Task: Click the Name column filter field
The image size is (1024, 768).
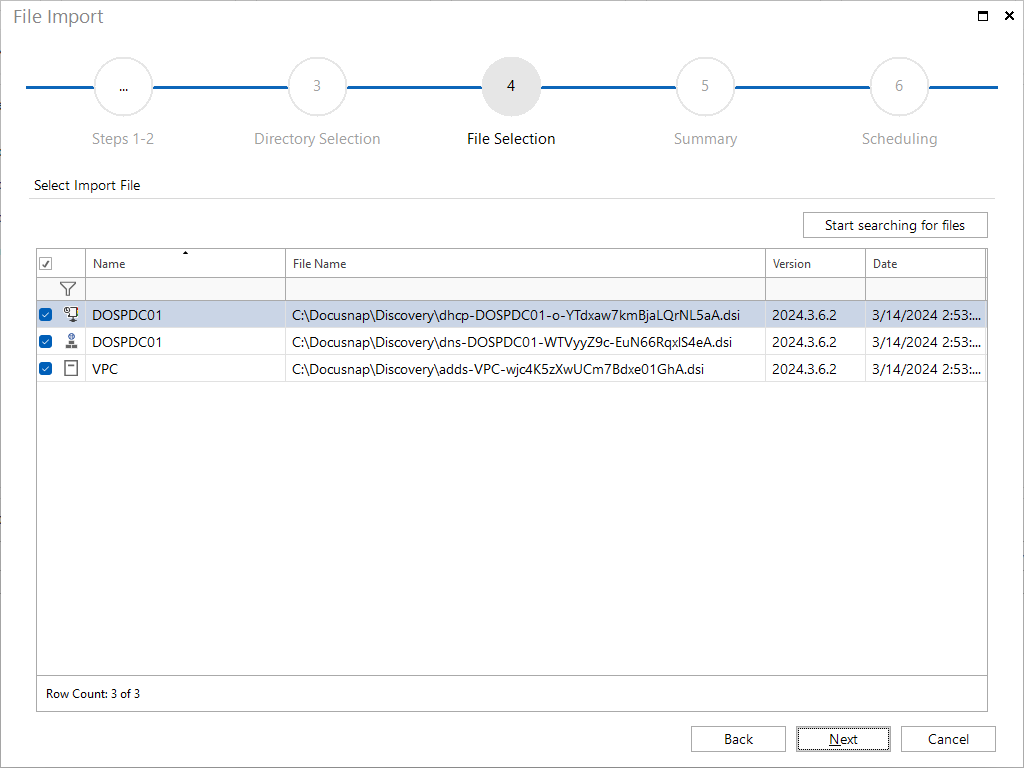Action: (x=185, y=289)
